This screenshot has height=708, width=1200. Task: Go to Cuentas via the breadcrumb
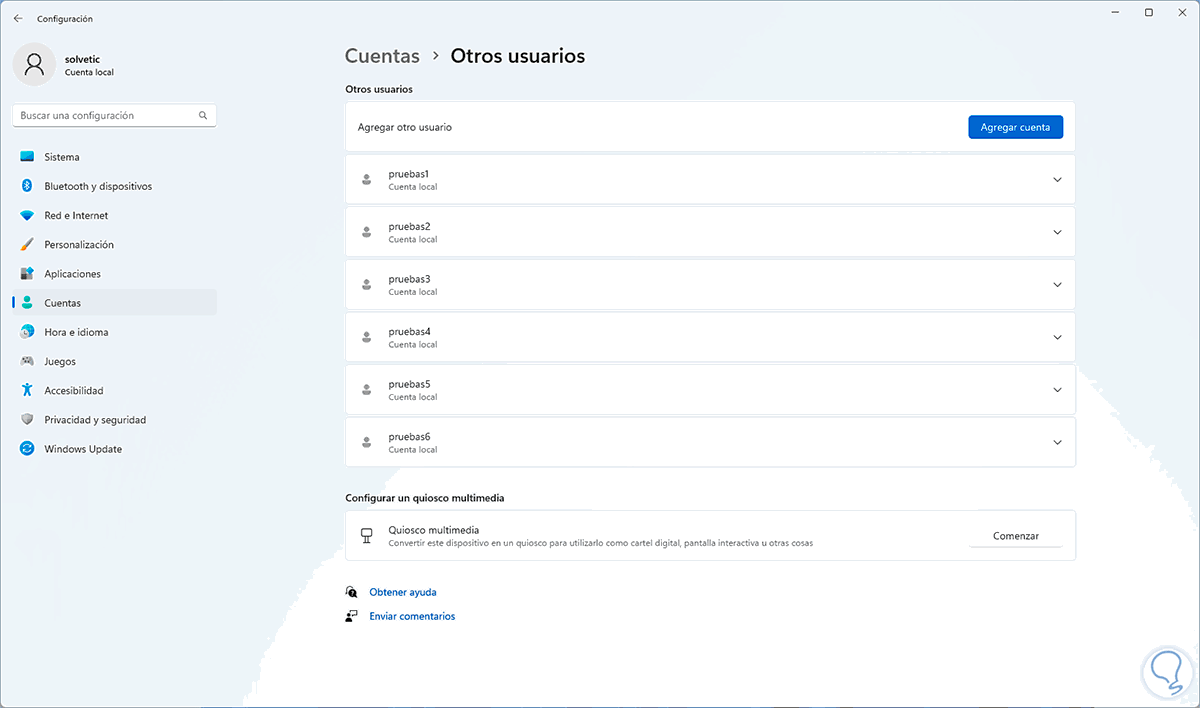382,56
